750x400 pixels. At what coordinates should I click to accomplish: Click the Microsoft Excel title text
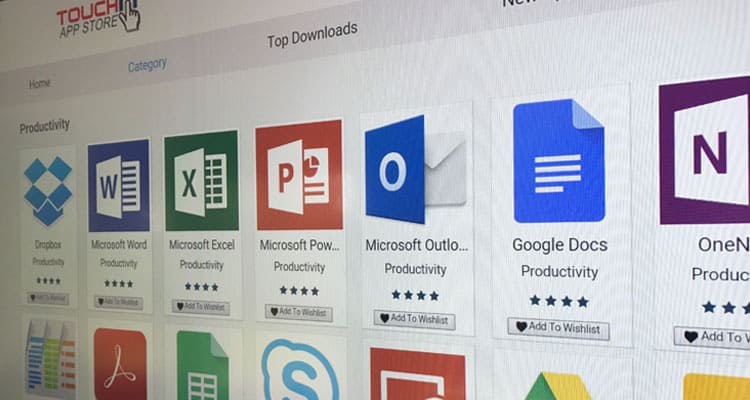tap(202, 245)
